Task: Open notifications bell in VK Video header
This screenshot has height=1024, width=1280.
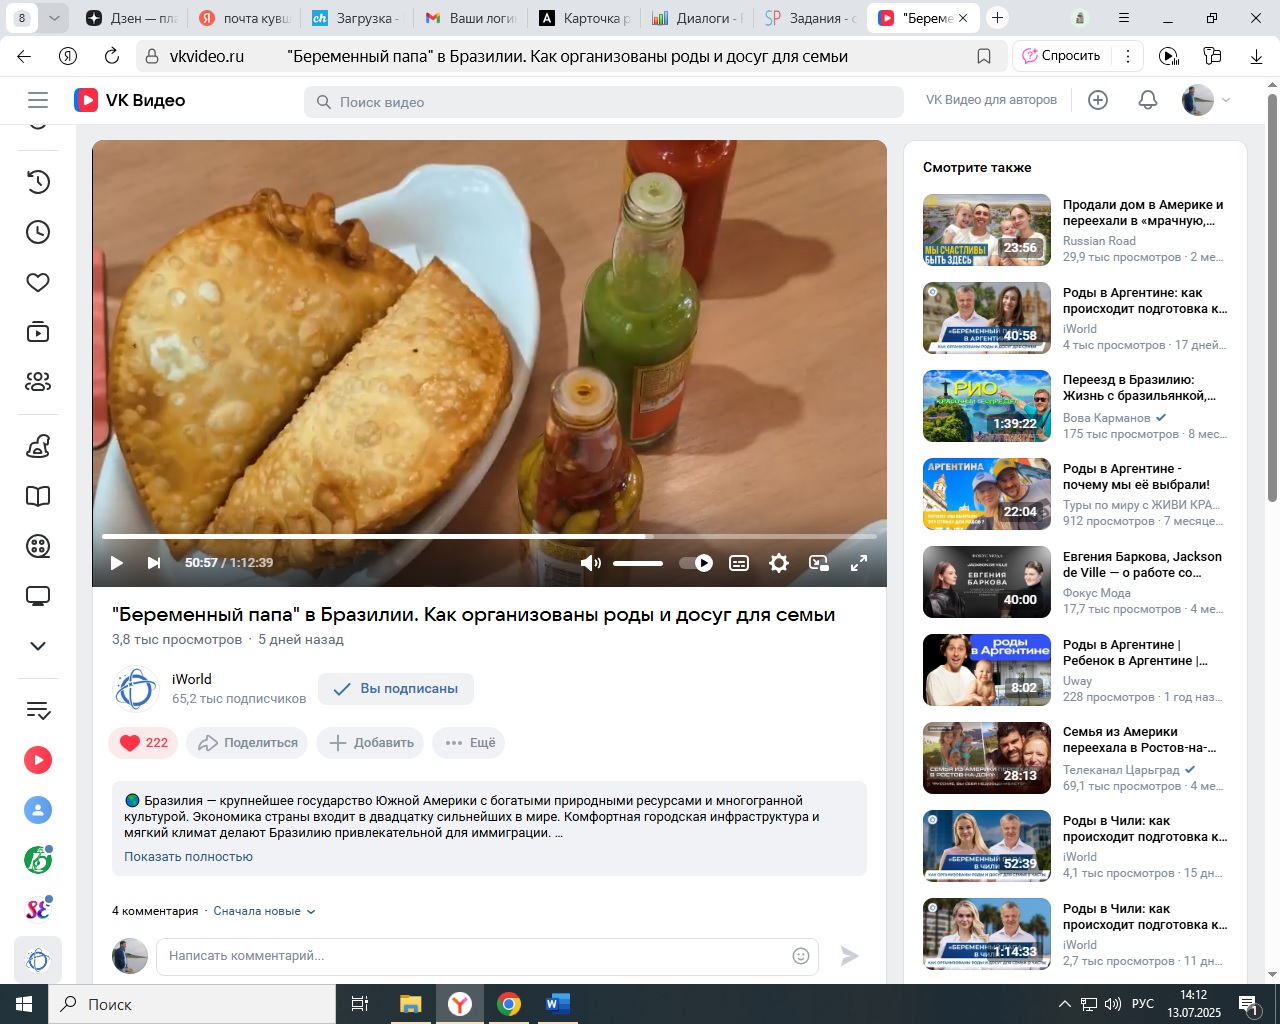Action: pyautogui.click(x=1148, y=100)
